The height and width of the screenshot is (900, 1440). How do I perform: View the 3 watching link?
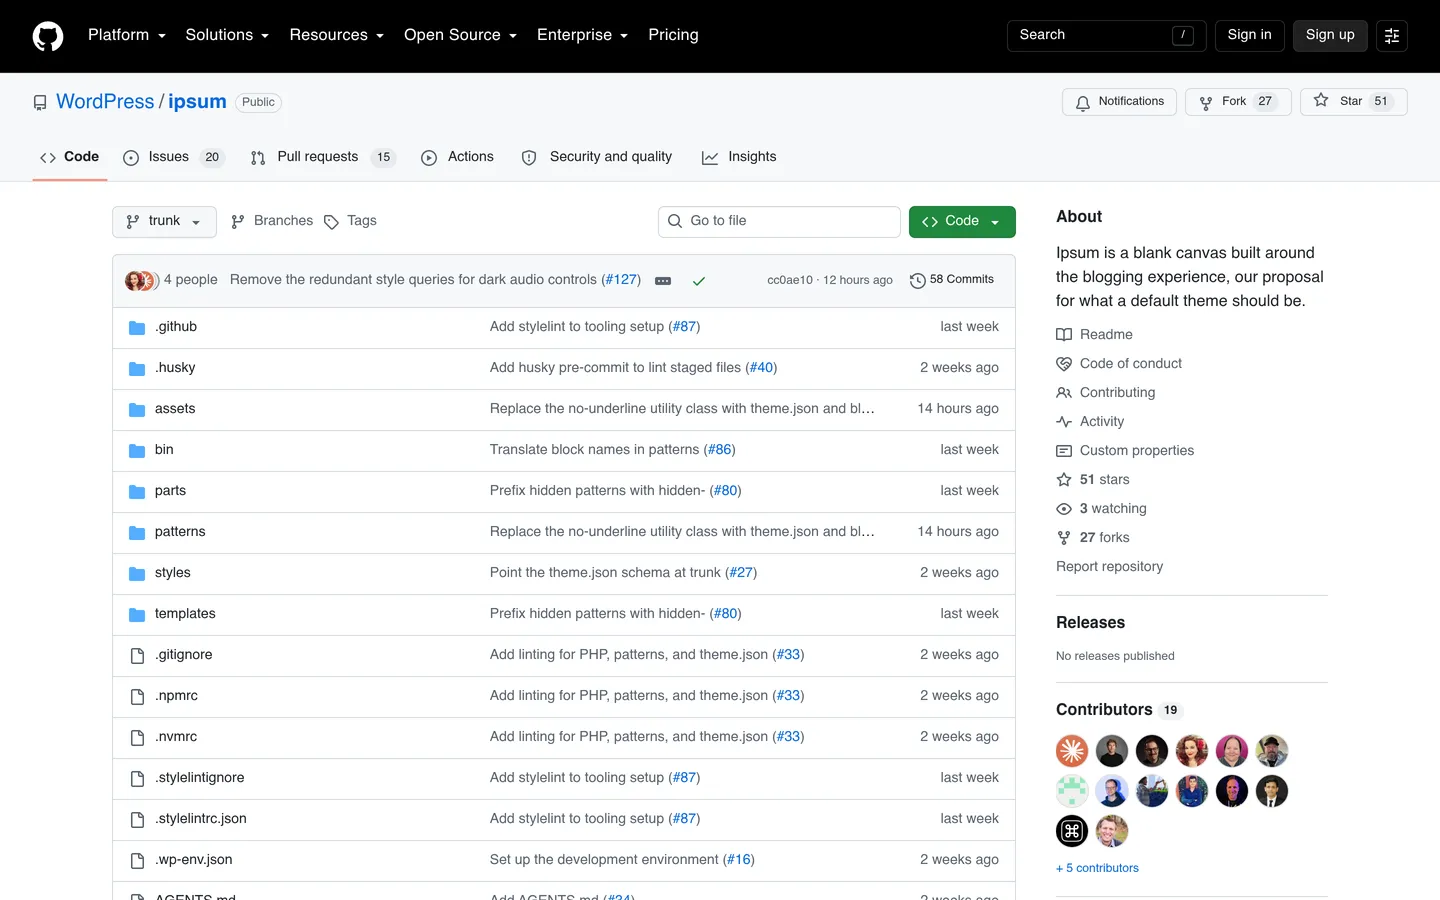1101,509
